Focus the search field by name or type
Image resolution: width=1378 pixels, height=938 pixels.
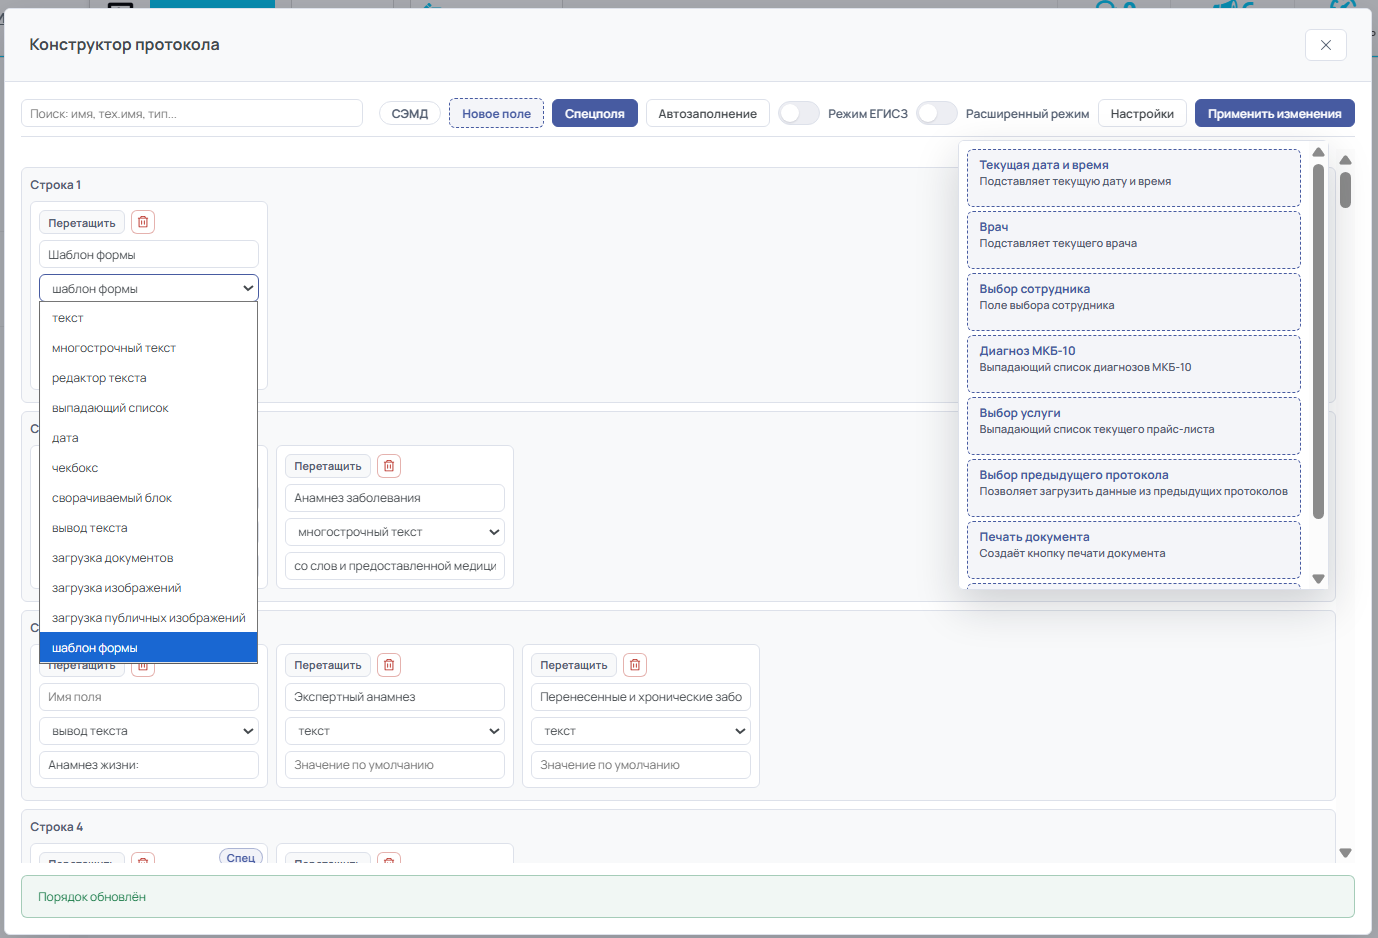click(x=192, y=113)
